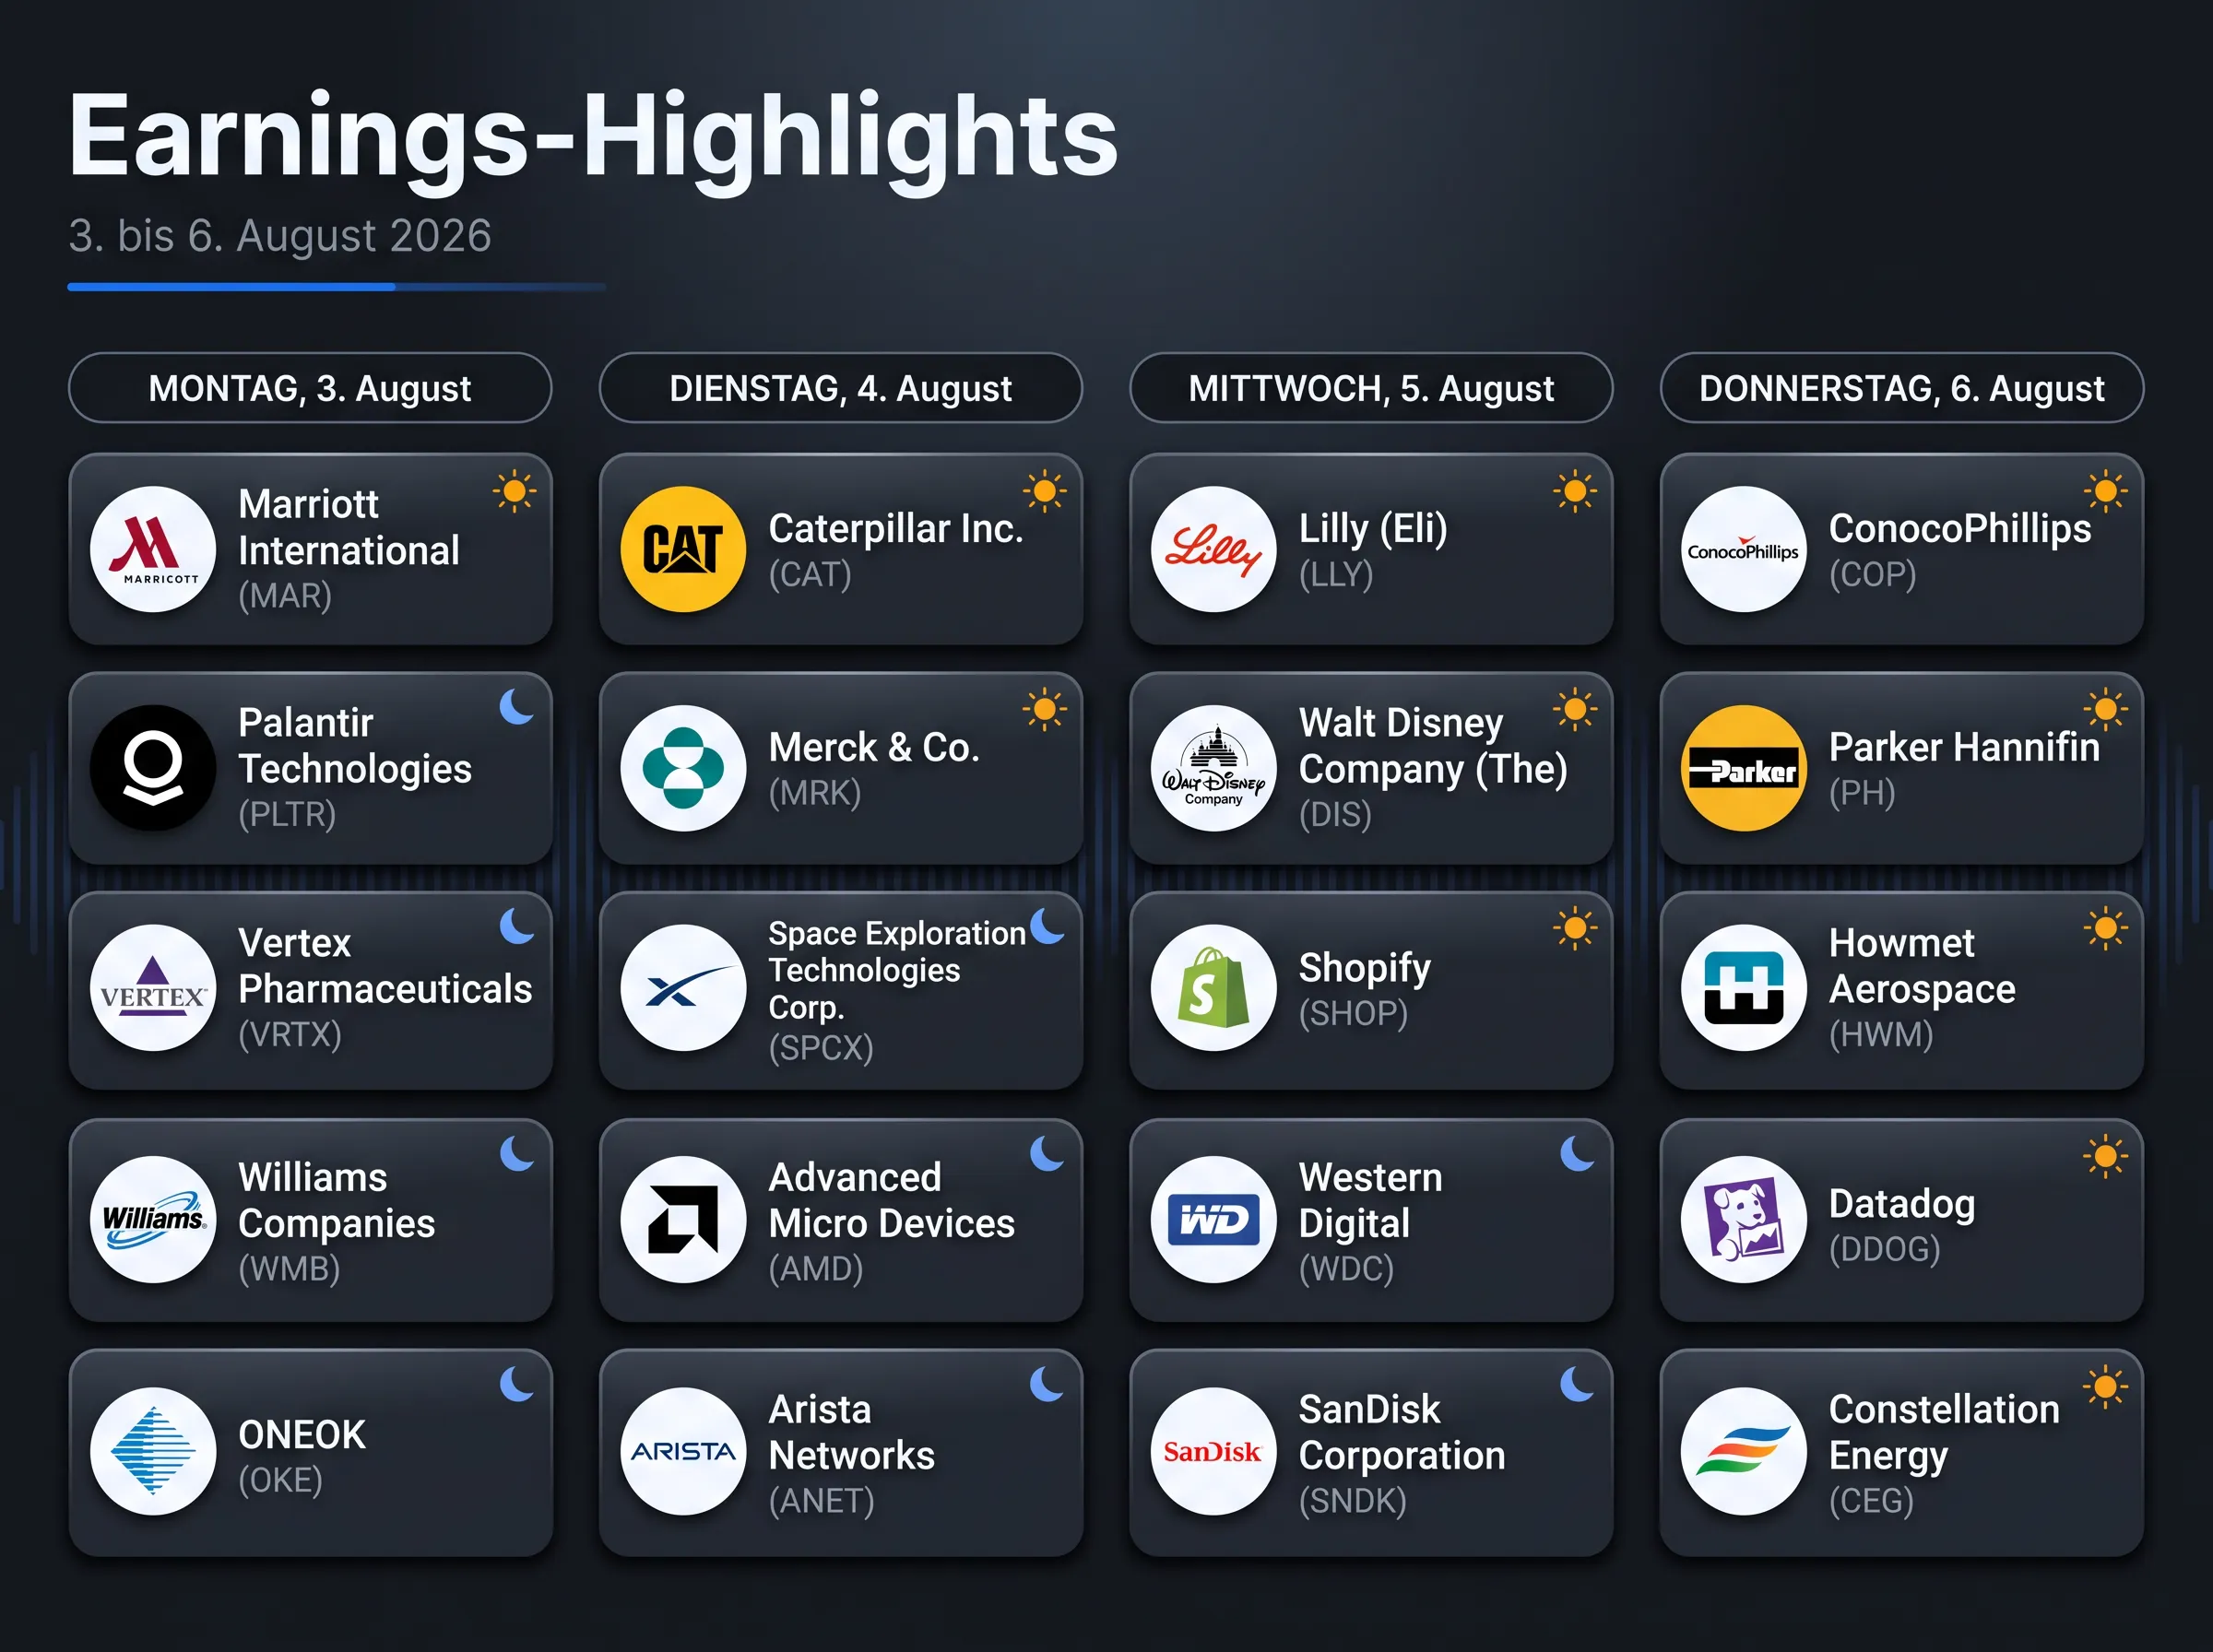
Task: Click the Arista Networks logo
Action: tap(683, 1451)
